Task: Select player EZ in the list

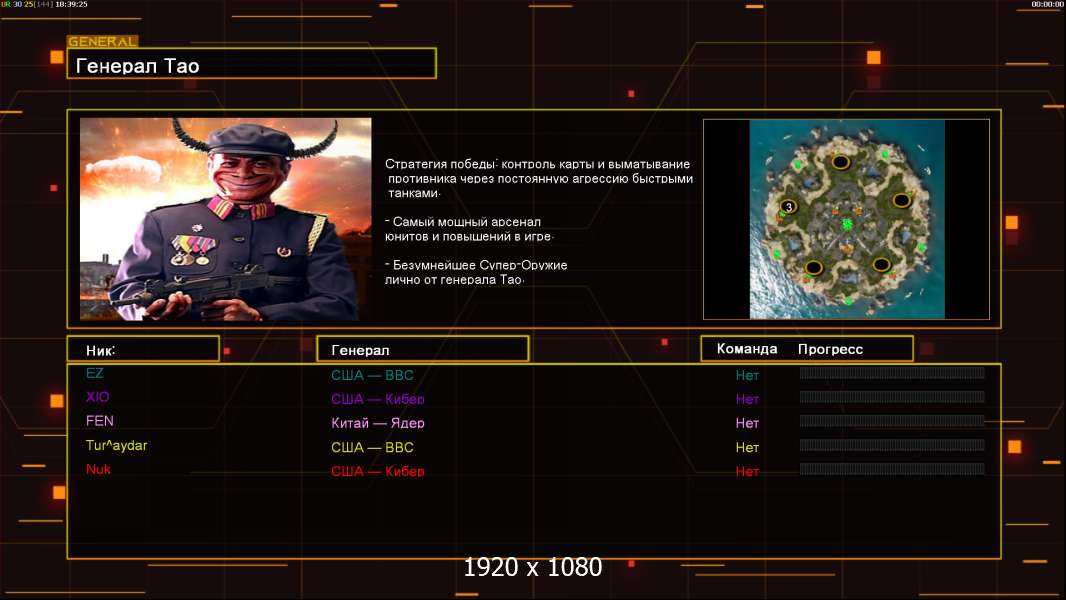Action: [x=94, y=373]
